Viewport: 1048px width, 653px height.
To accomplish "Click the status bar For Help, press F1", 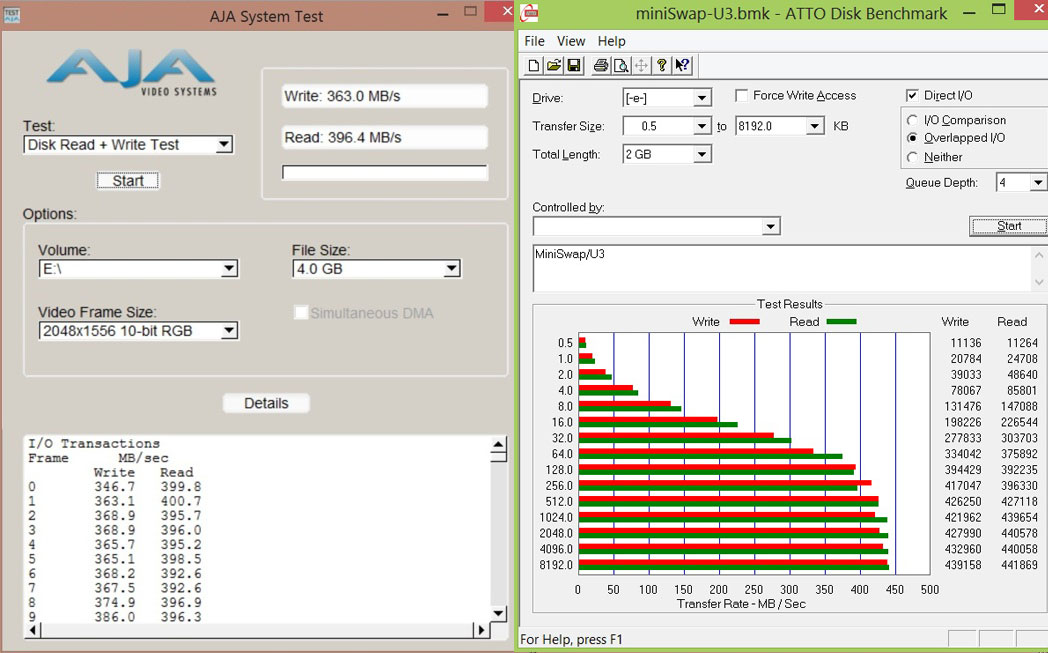I will [571, 640].
